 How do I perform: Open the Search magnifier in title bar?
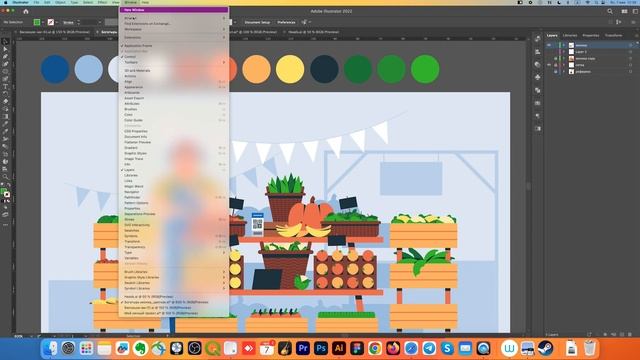[x=610, y=11]
